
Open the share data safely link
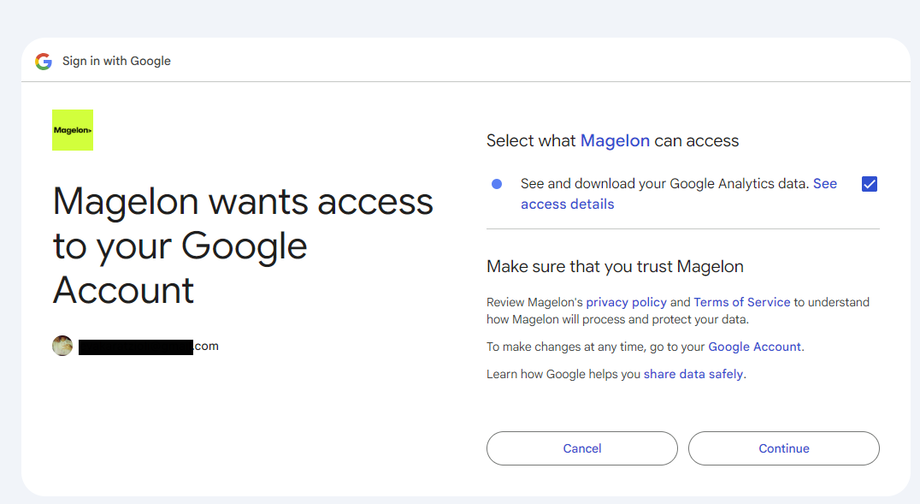pos(694,374)
